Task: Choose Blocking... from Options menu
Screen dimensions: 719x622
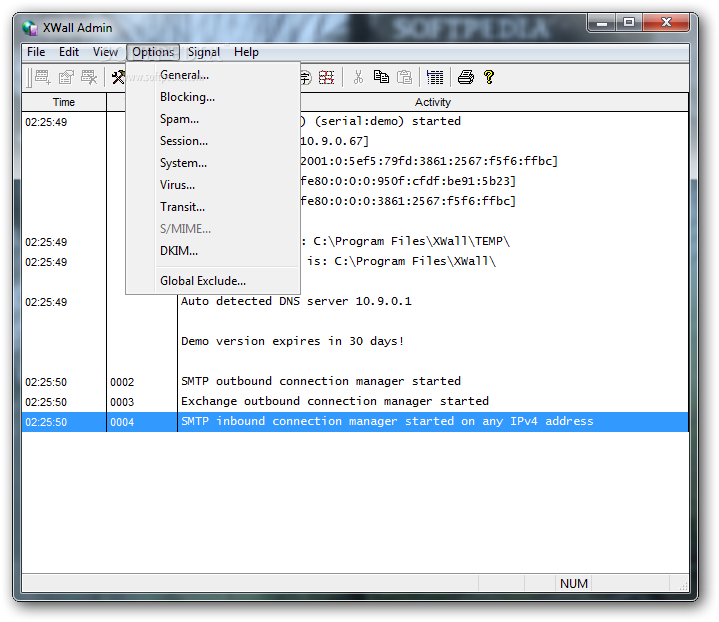Action: point(213,97)
